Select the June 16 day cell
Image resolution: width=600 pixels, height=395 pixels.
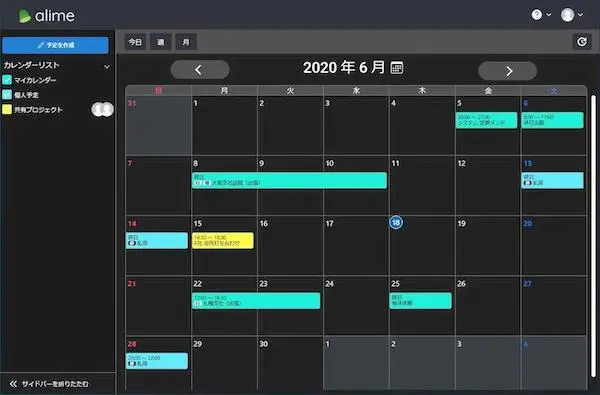pyautogui.click(x=290, y=246)
